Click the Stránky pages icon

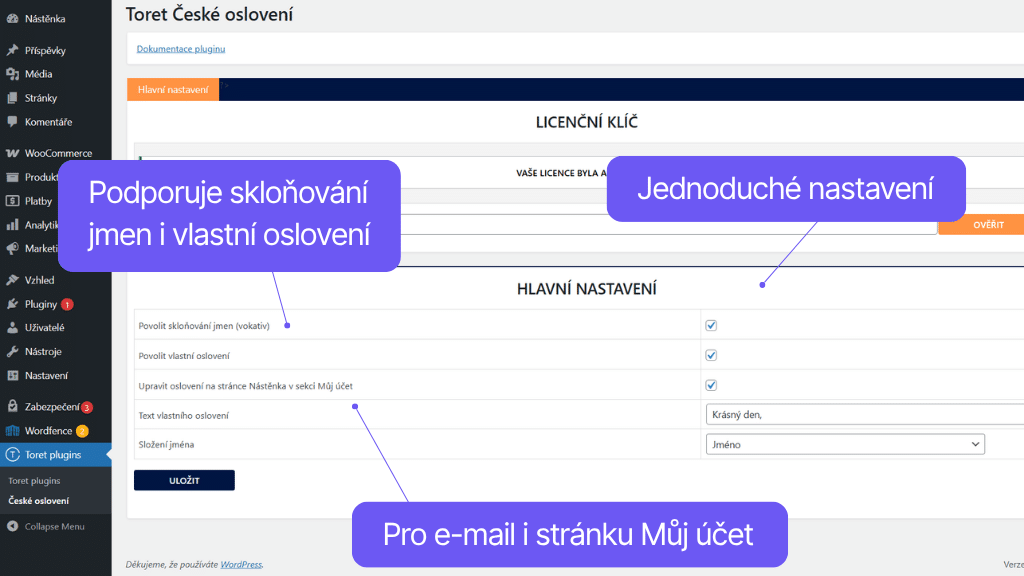tap(12, 98)
